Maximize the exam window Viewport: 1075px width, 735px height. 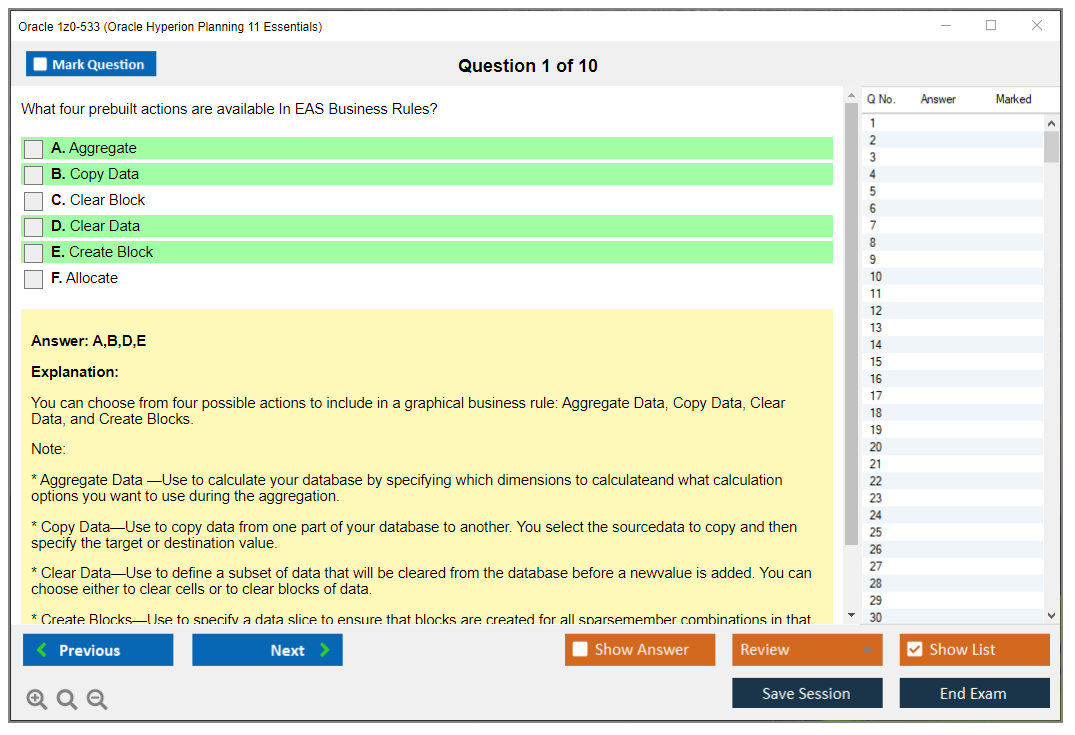coord(991,26)
